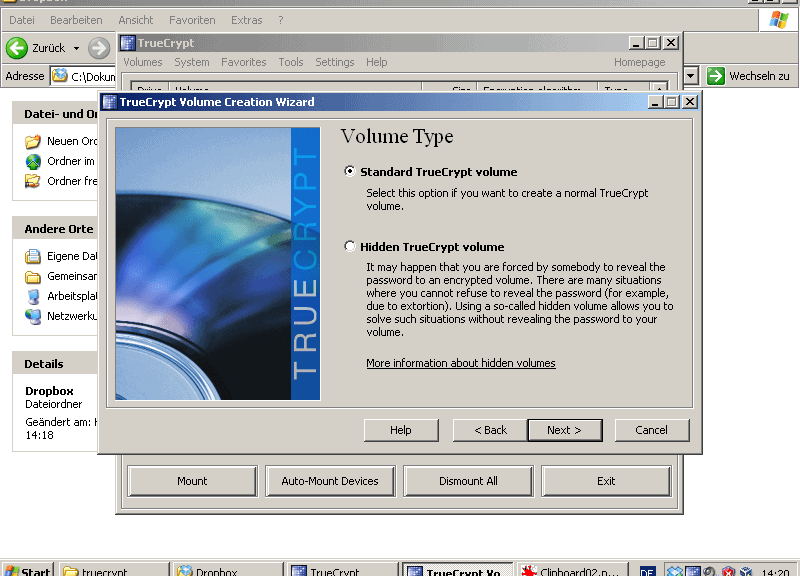Open TrueCrypt's Help menu
This screenshot has height=576, width=800.
pos(377,62)
